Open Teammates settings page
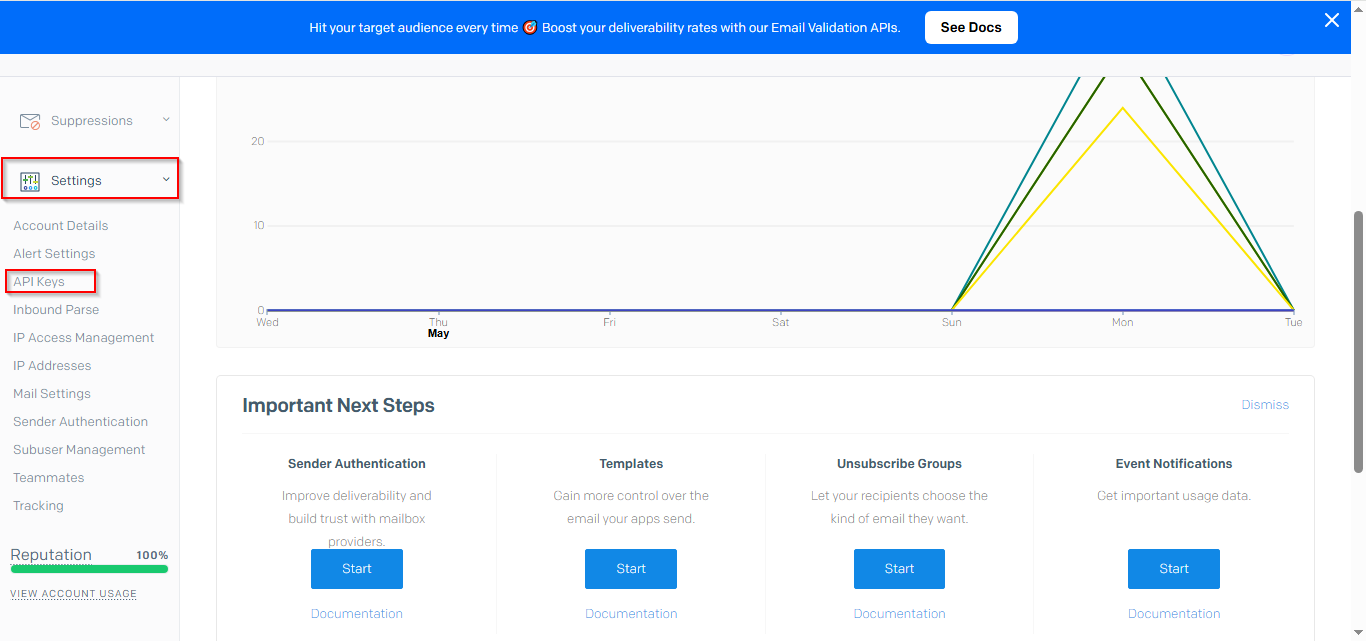The height and width of the screenshot is (641, 1366). coord(49,478)
